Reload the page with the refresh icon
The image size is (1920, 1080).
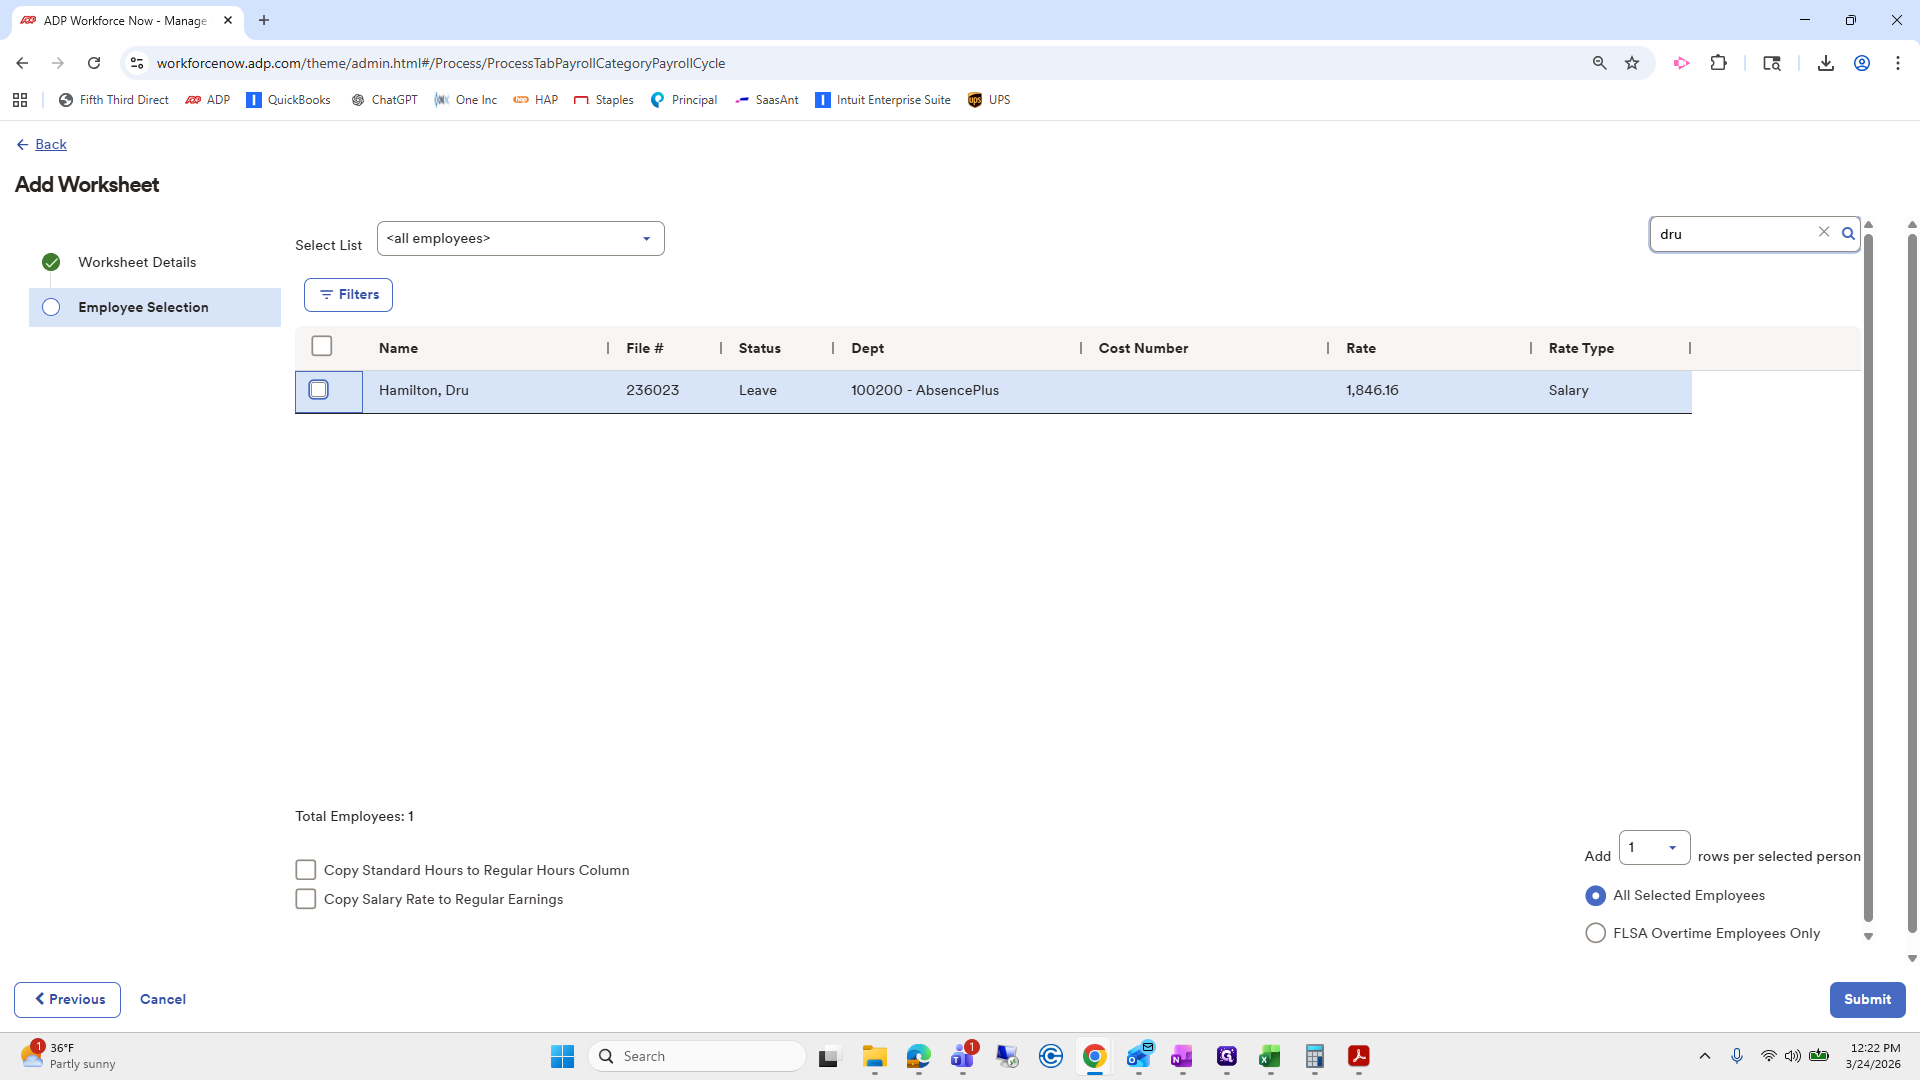[94, 63]
